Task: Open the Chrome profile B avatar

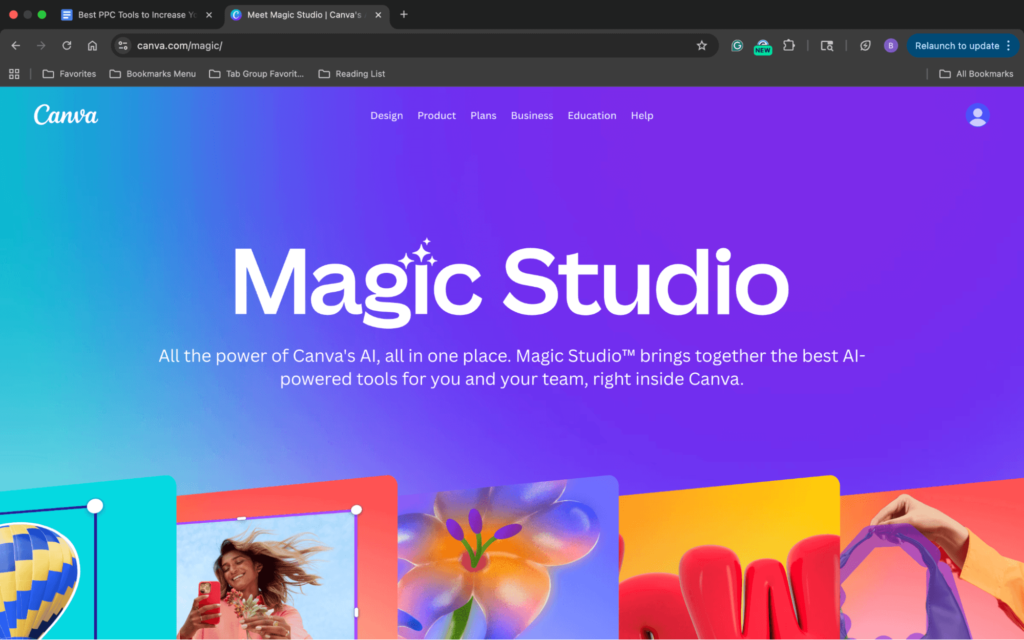Action: (890, 46)
